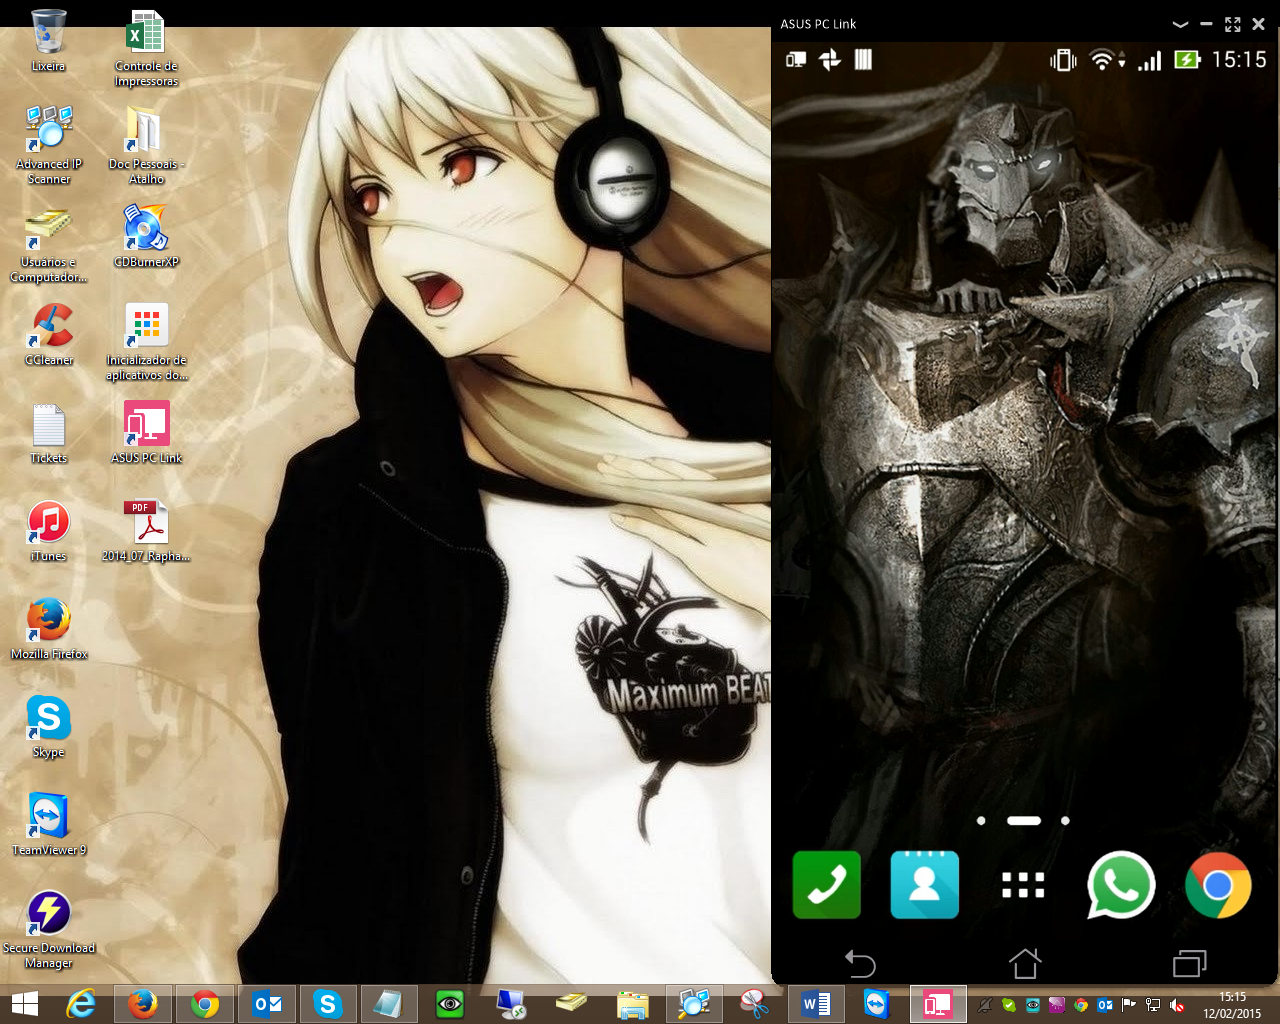Switch to TeamViewer on the taskbar
The width and height of the screenshot is (1280, 1024).
(x=877, y=1004)
